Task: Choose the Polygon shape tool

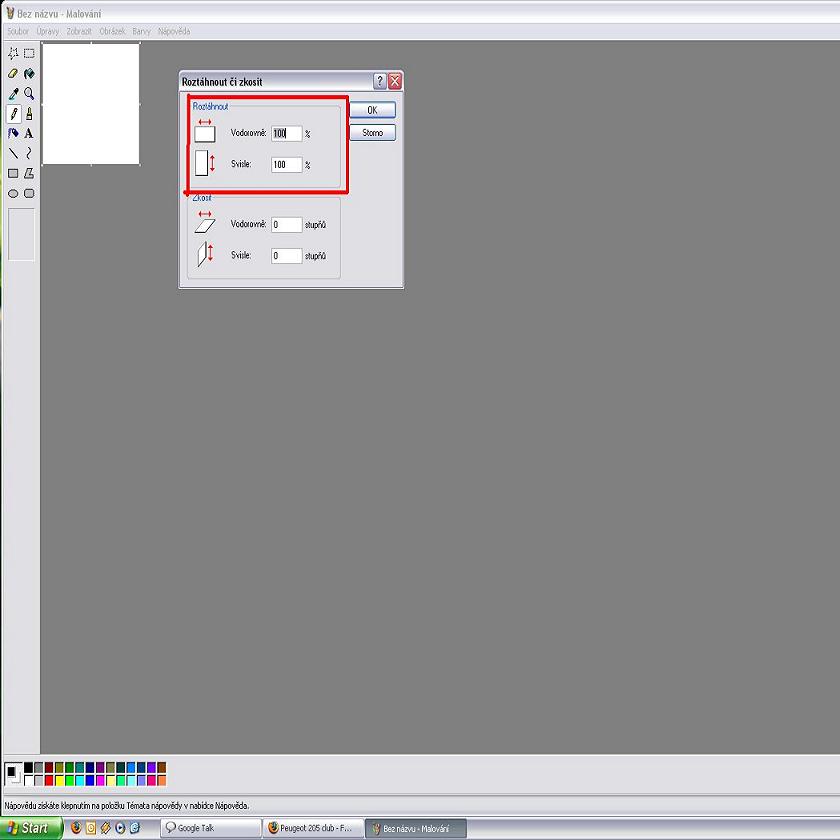Action: point(29,173)
